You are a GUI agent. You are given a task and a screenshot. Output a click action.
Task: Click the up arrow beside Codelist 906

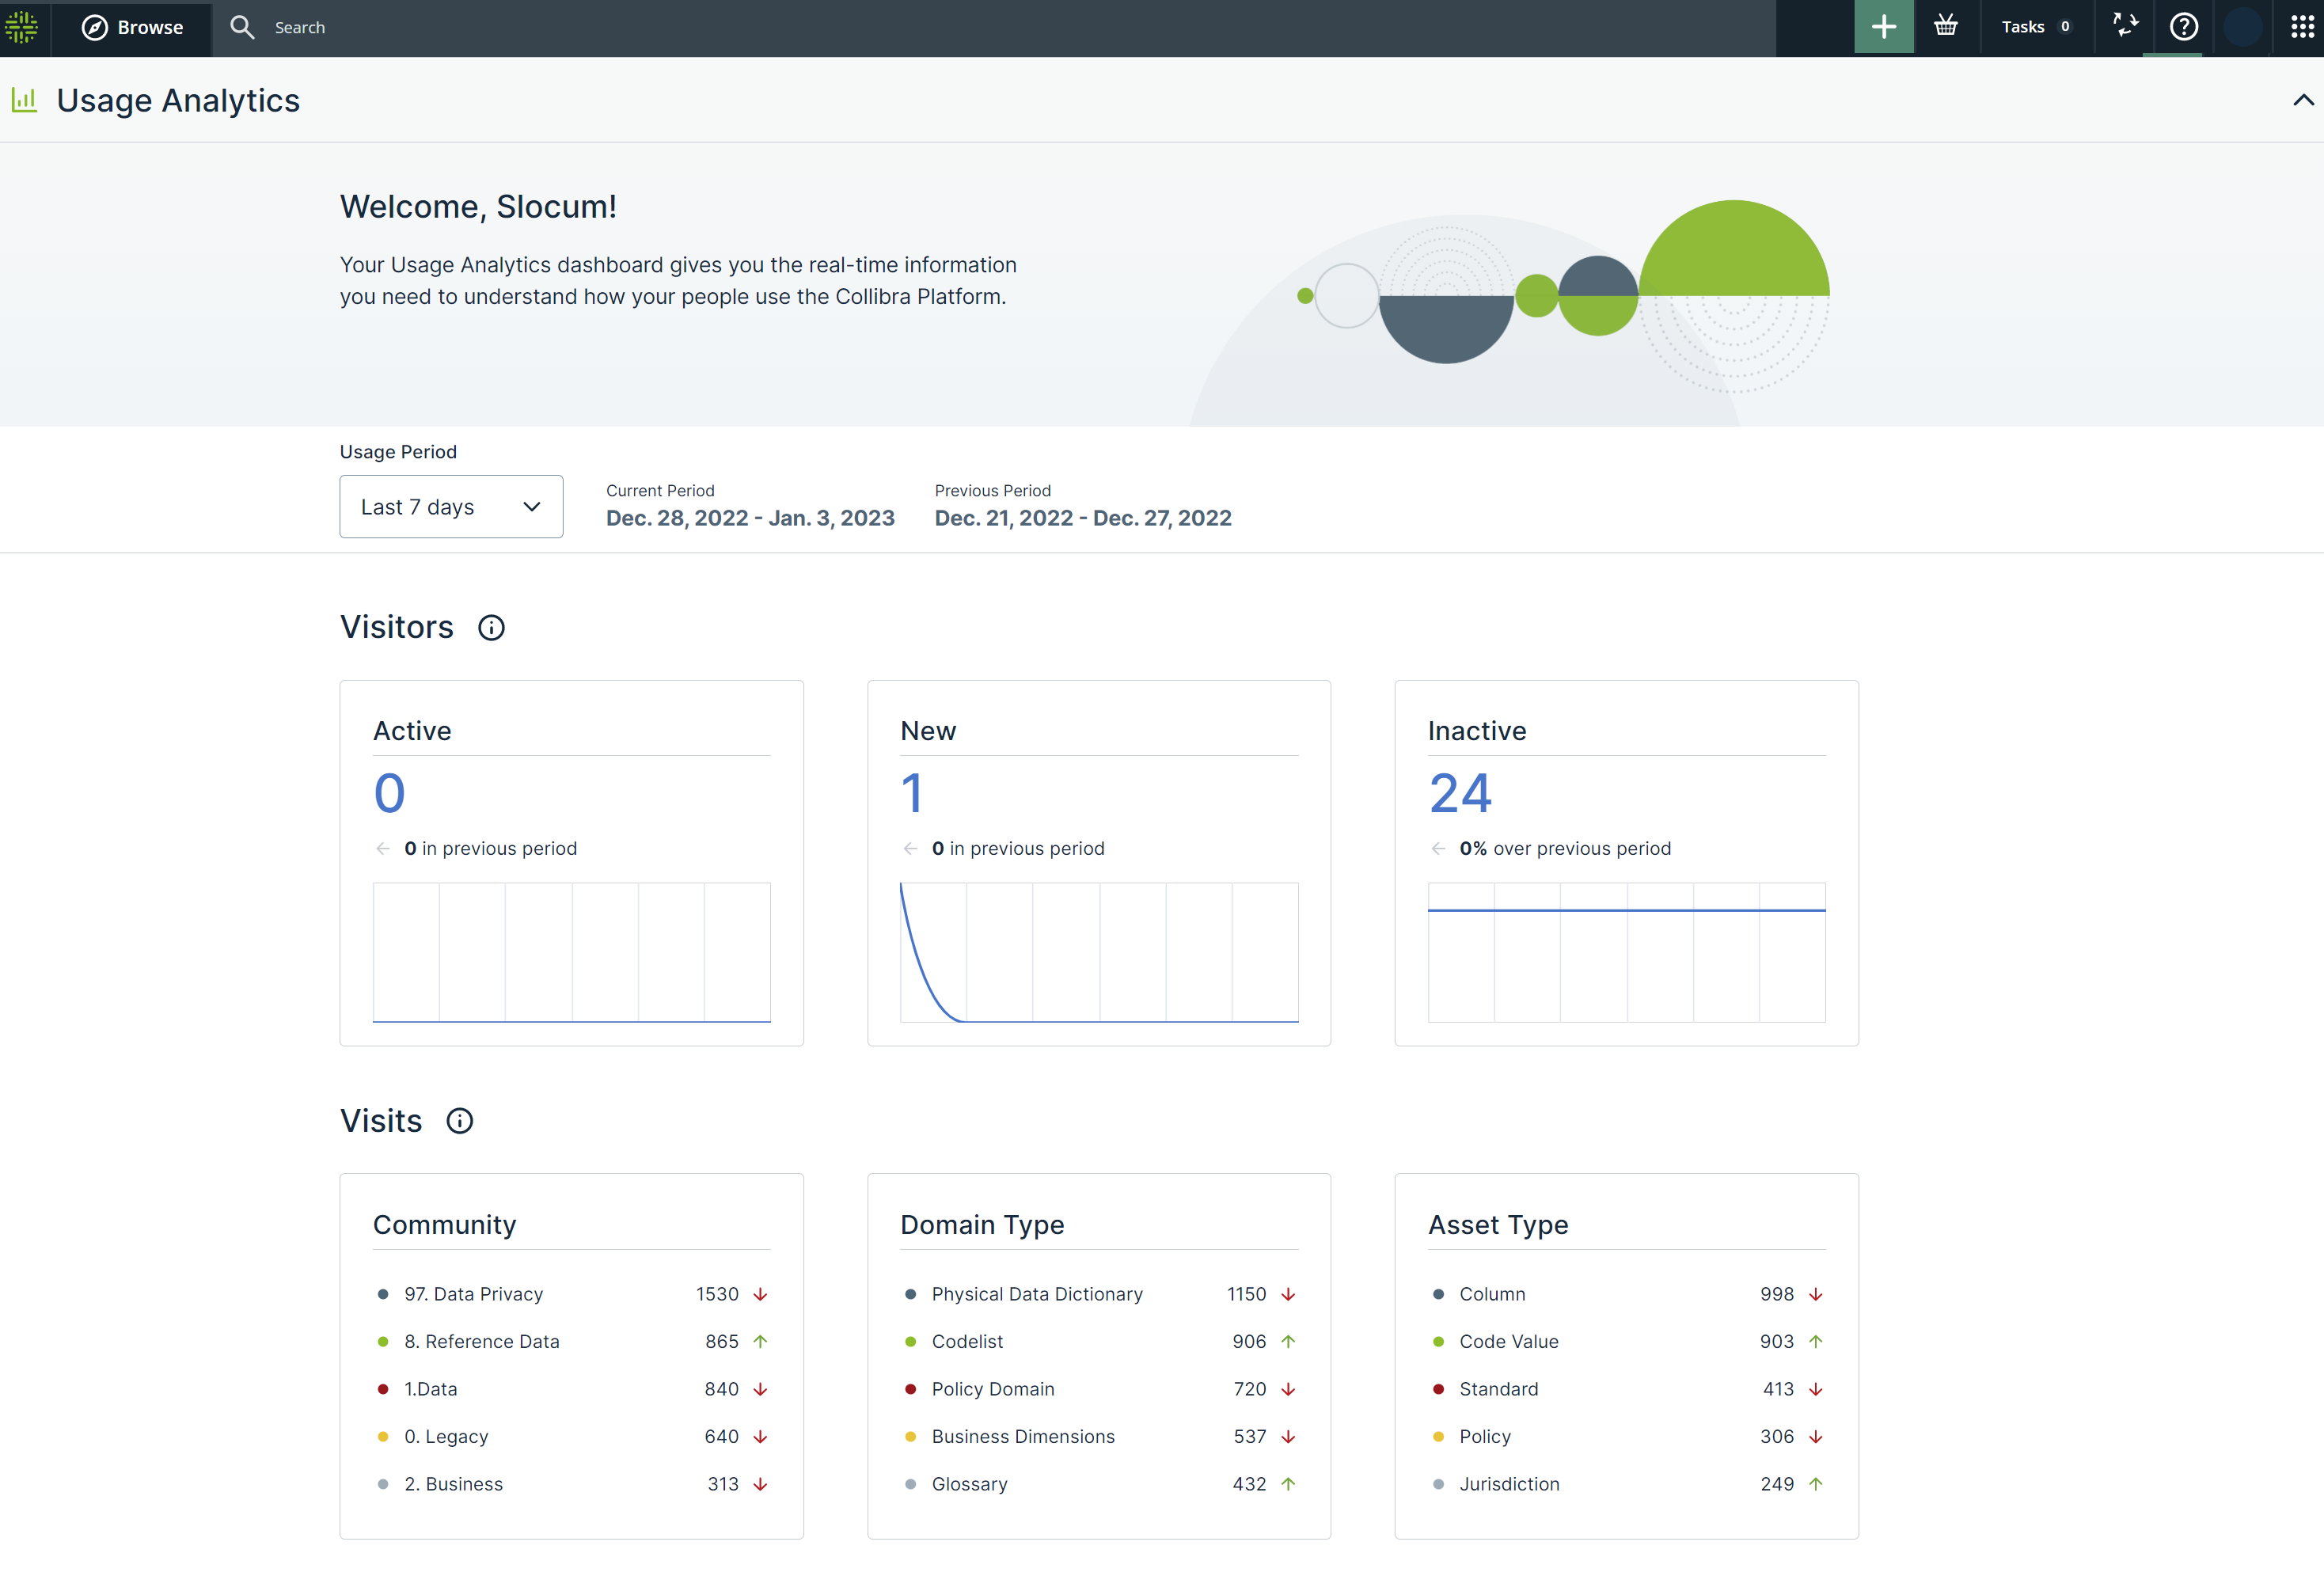coord(1288,1341)
